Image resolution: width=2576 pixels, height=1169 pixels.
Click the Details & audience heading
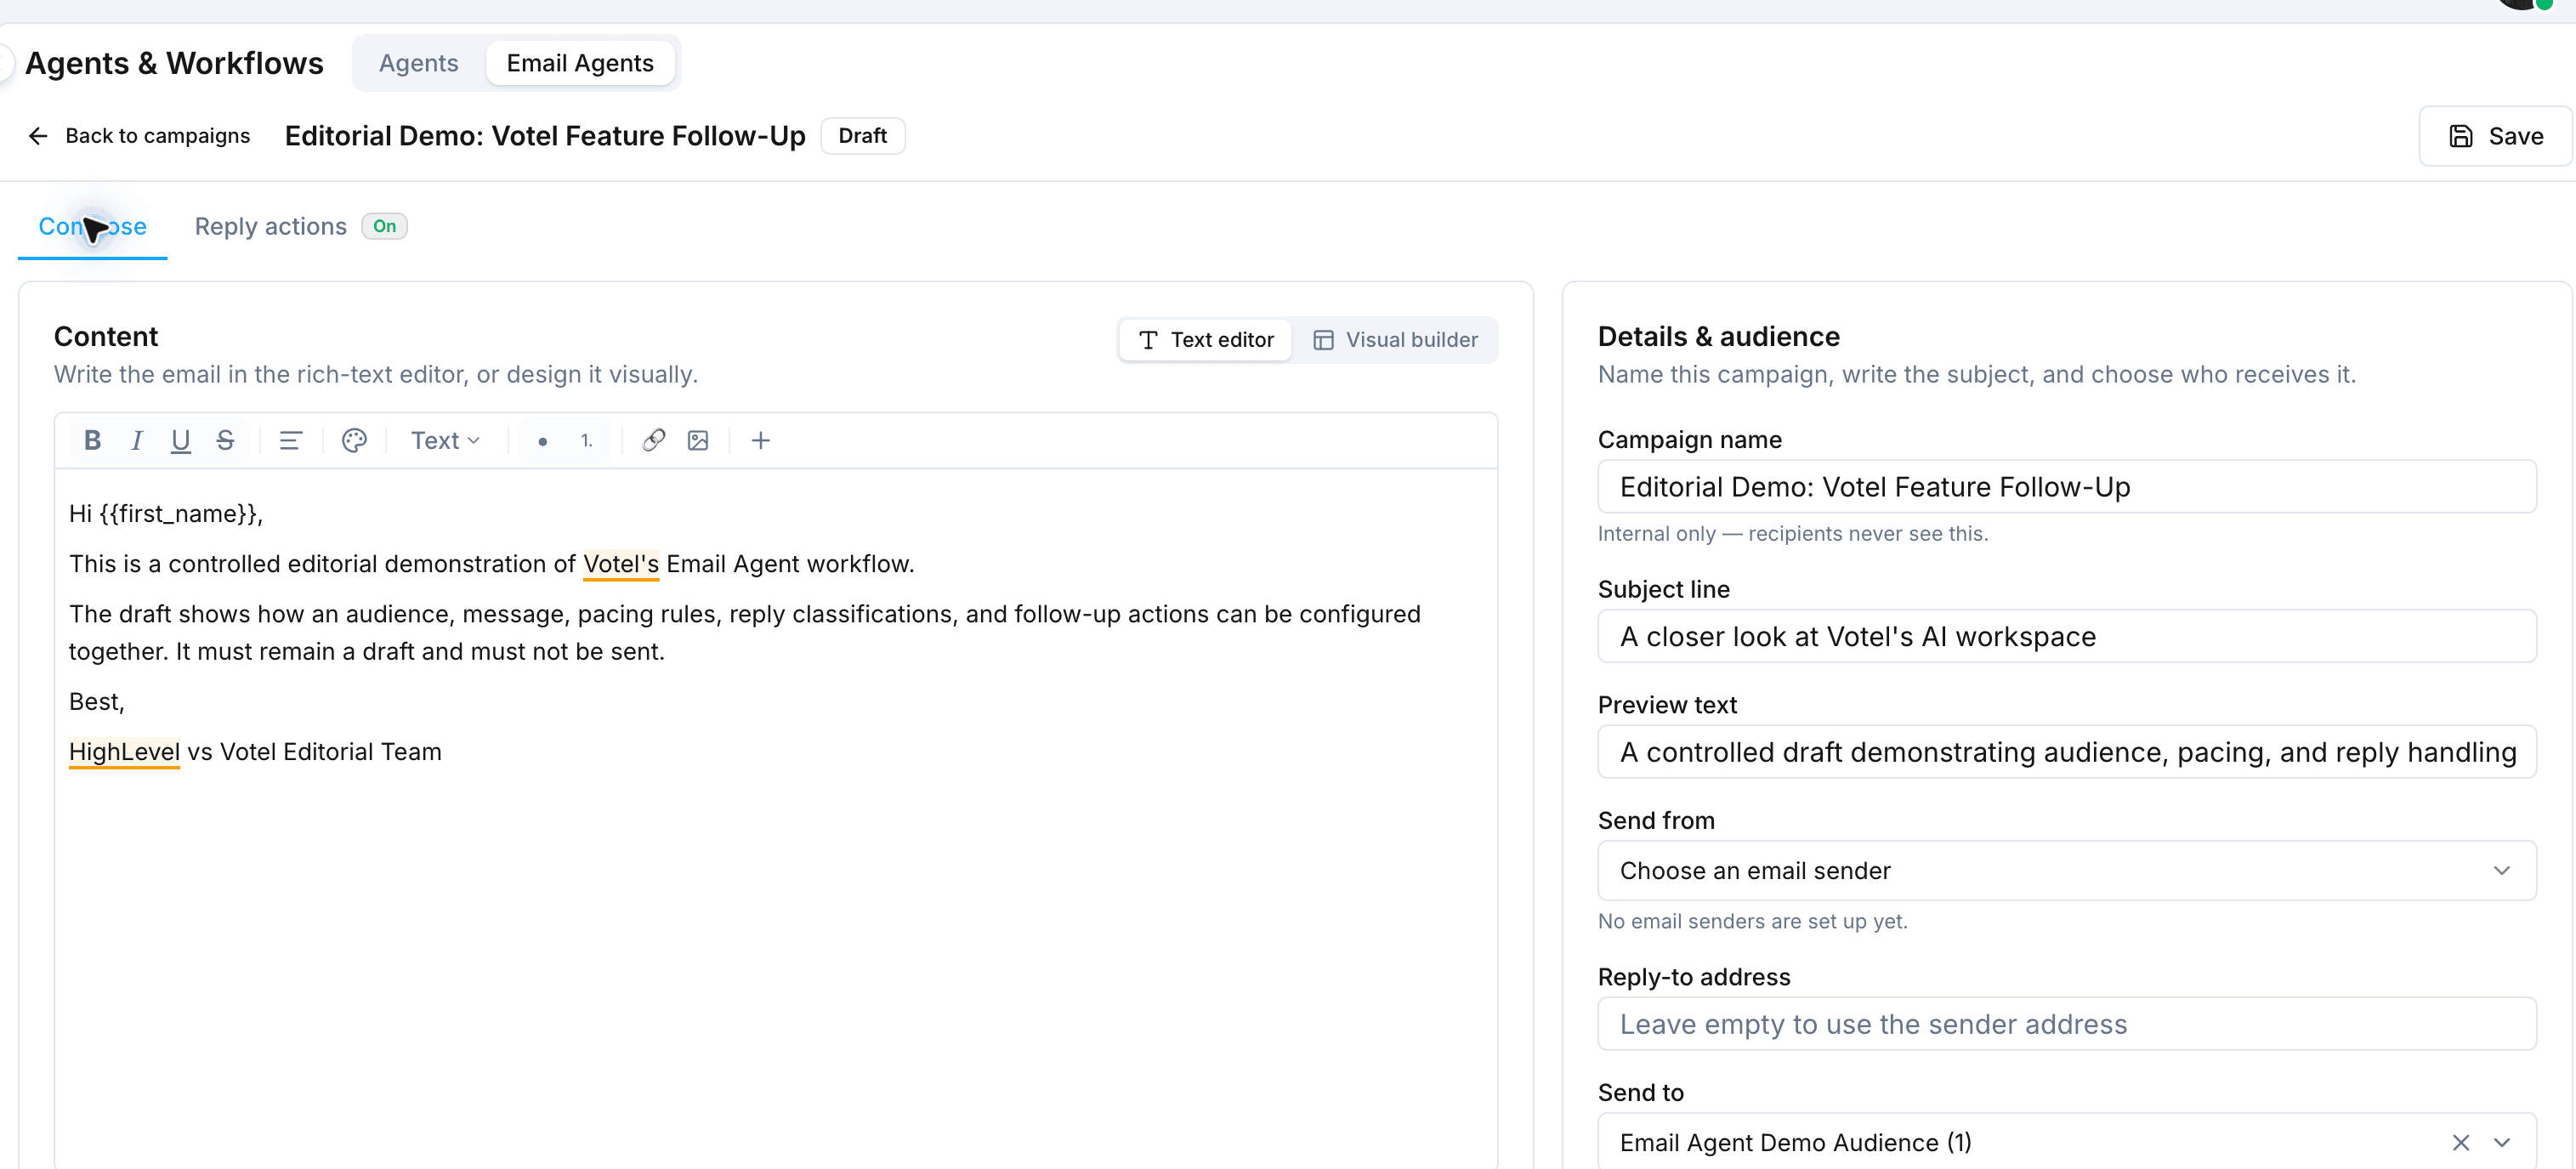[x=1718, y=336]
